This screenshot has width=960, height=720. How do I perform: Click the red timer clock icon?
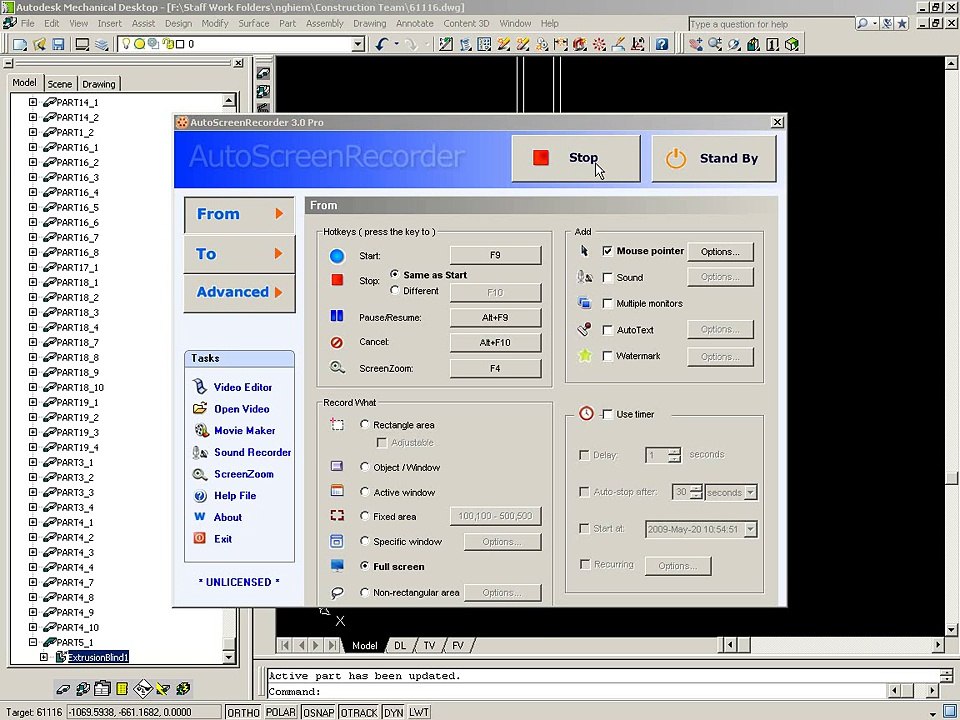(586, 413)
